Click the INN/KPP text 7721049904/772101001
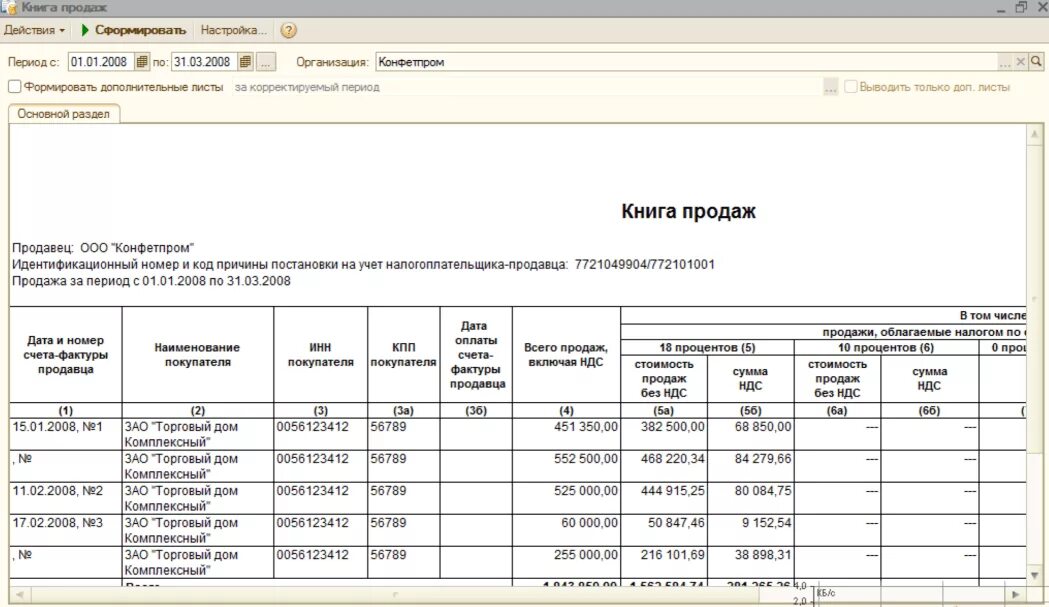 click(644, 264)
